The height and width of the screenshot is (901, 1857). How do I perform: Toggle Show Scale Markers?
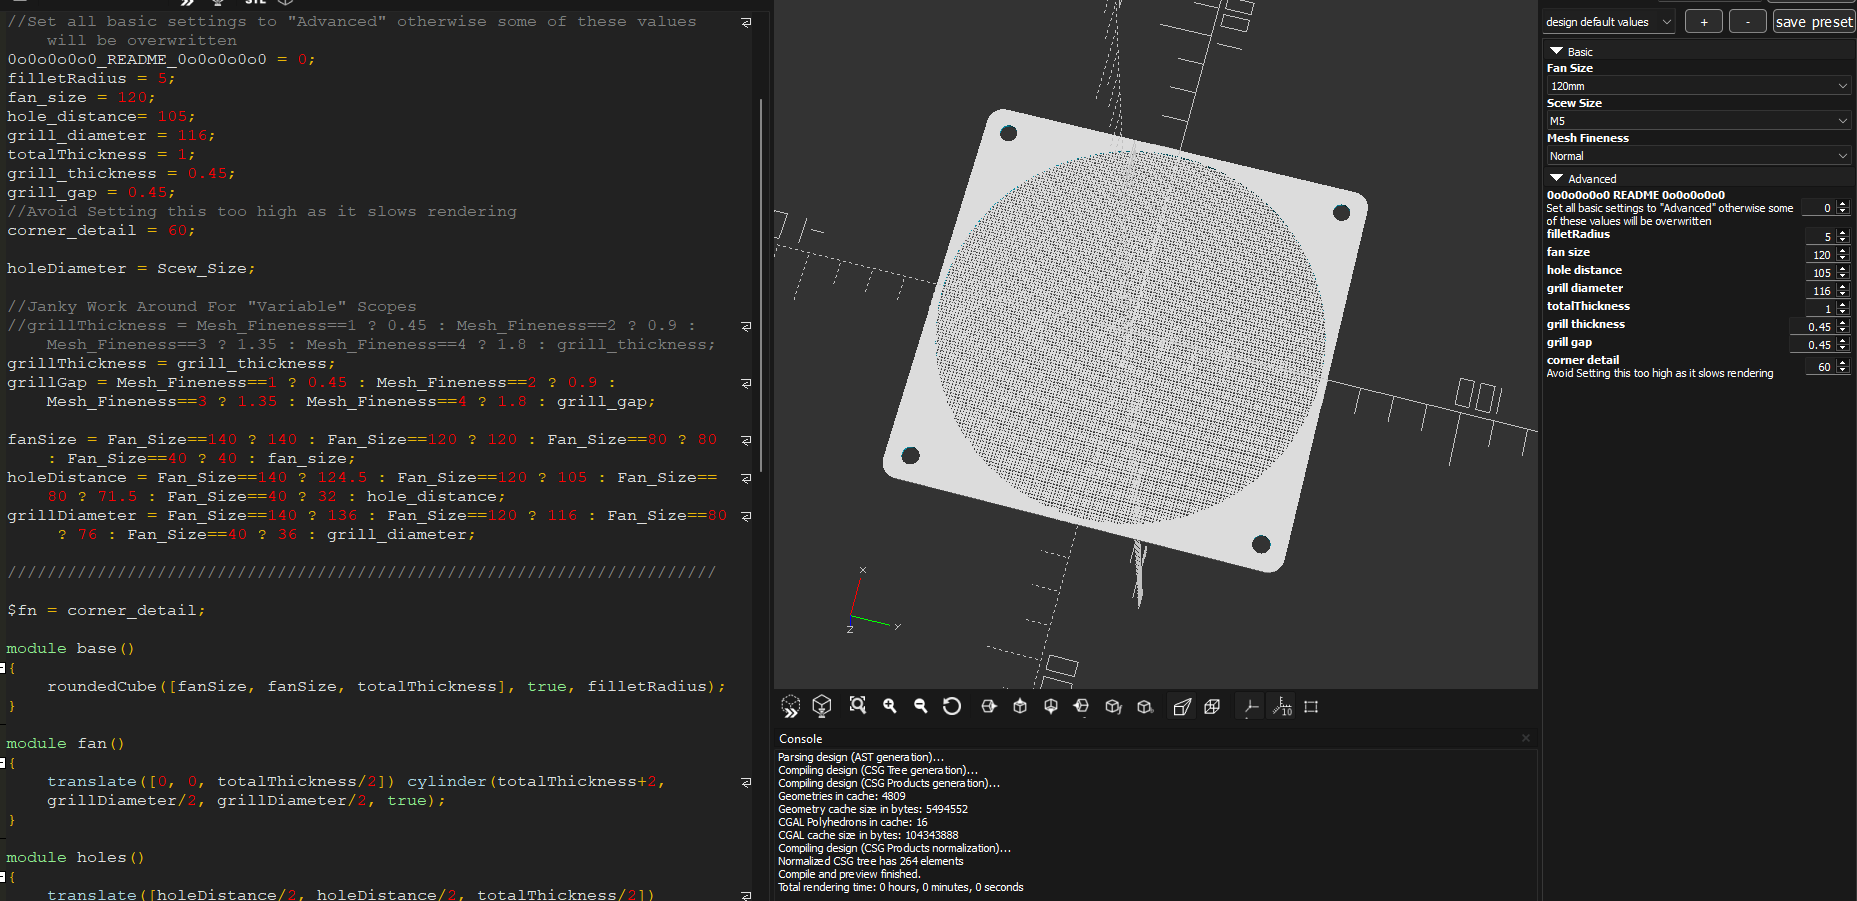click(1281, 707)
